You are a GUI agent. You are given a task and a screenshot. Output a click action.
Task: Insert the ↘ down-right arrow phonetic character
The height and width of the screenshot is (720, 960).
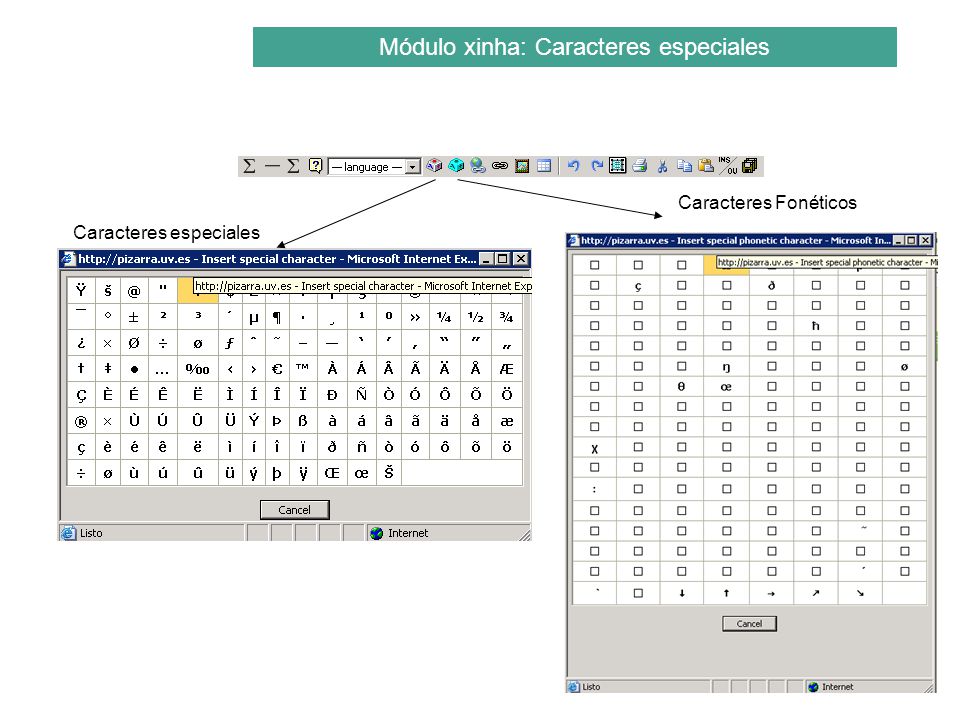point(860,593)
